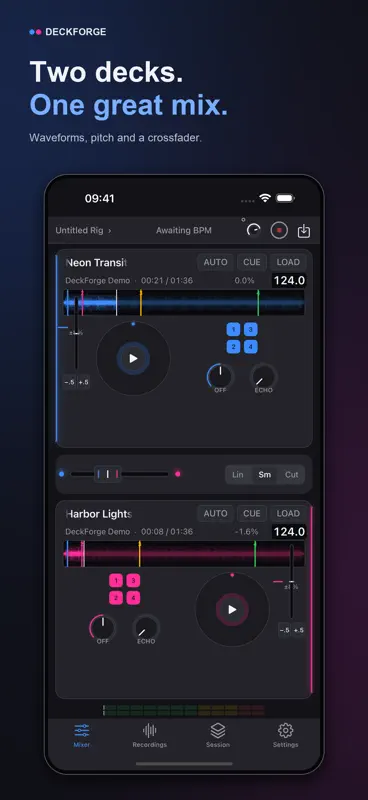Open the Settings tab
This screenshot has width=368, height=800.
285,735
